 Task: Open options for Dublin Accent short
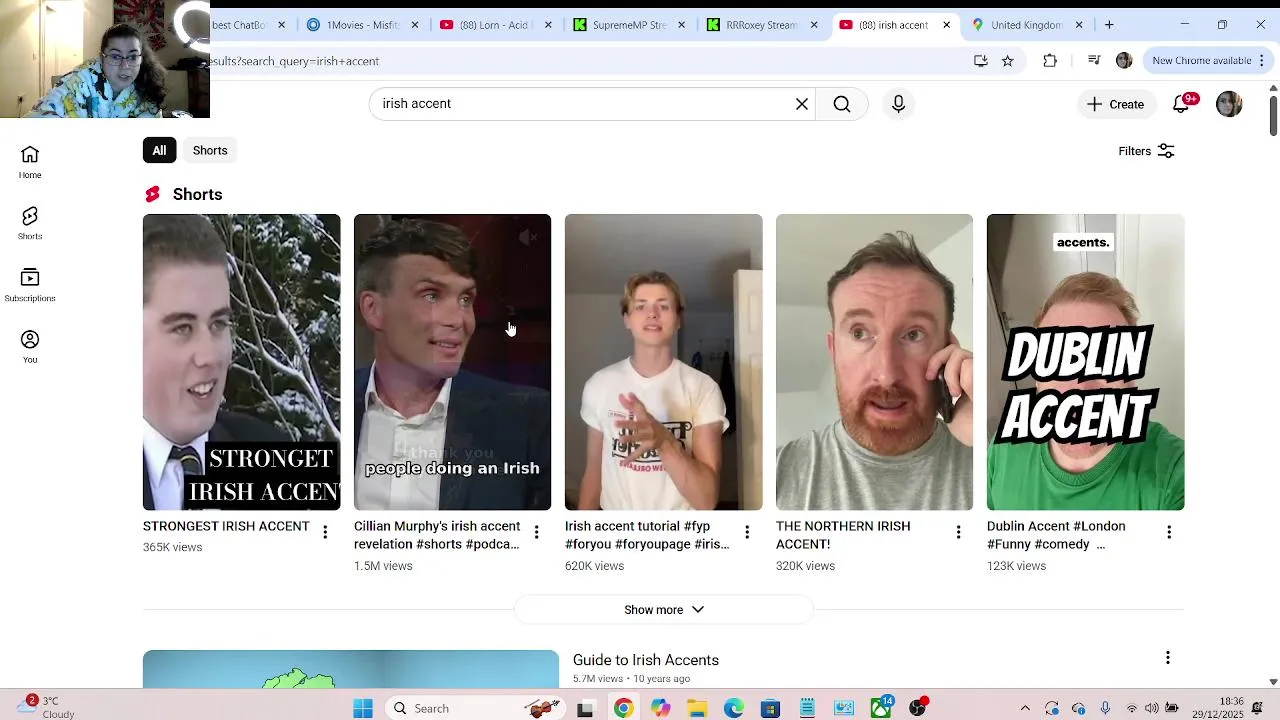click(1169, 532)
